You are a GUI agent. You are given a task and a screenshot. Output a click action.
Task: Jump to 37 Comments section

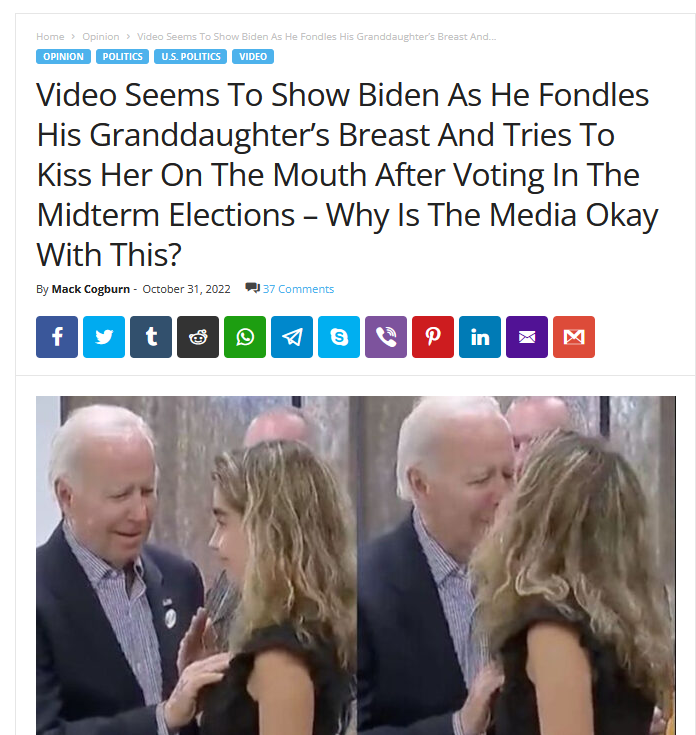[298, 289]
